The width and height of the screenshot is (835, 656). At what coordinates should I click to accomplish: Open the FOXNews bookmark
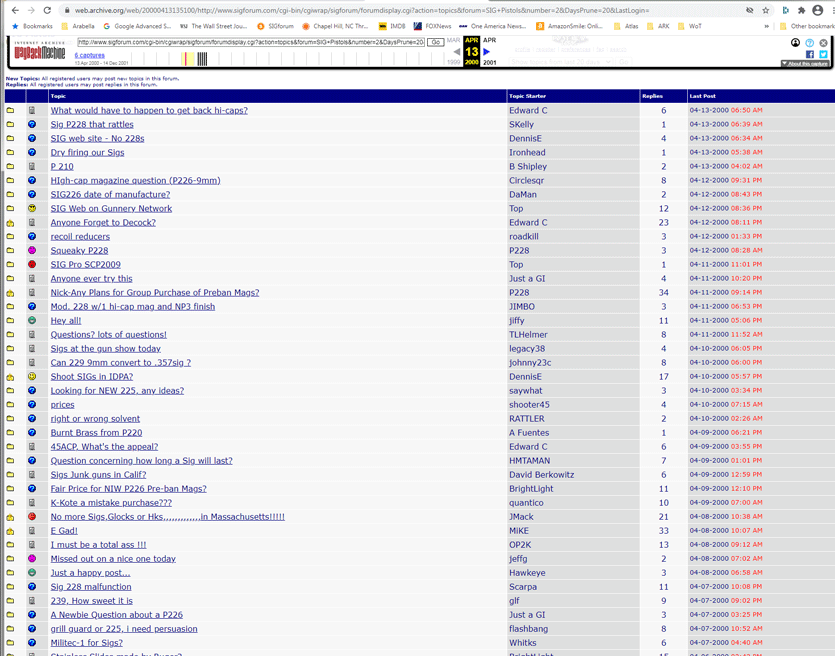click(432, 26)
